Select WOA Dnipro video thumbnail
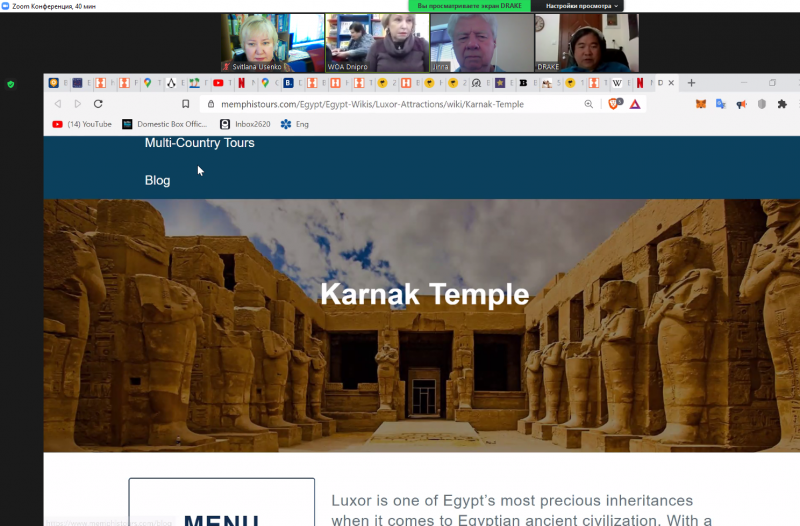Image resolution: width=800 pixels, height=526 pixels. (378, 43)
